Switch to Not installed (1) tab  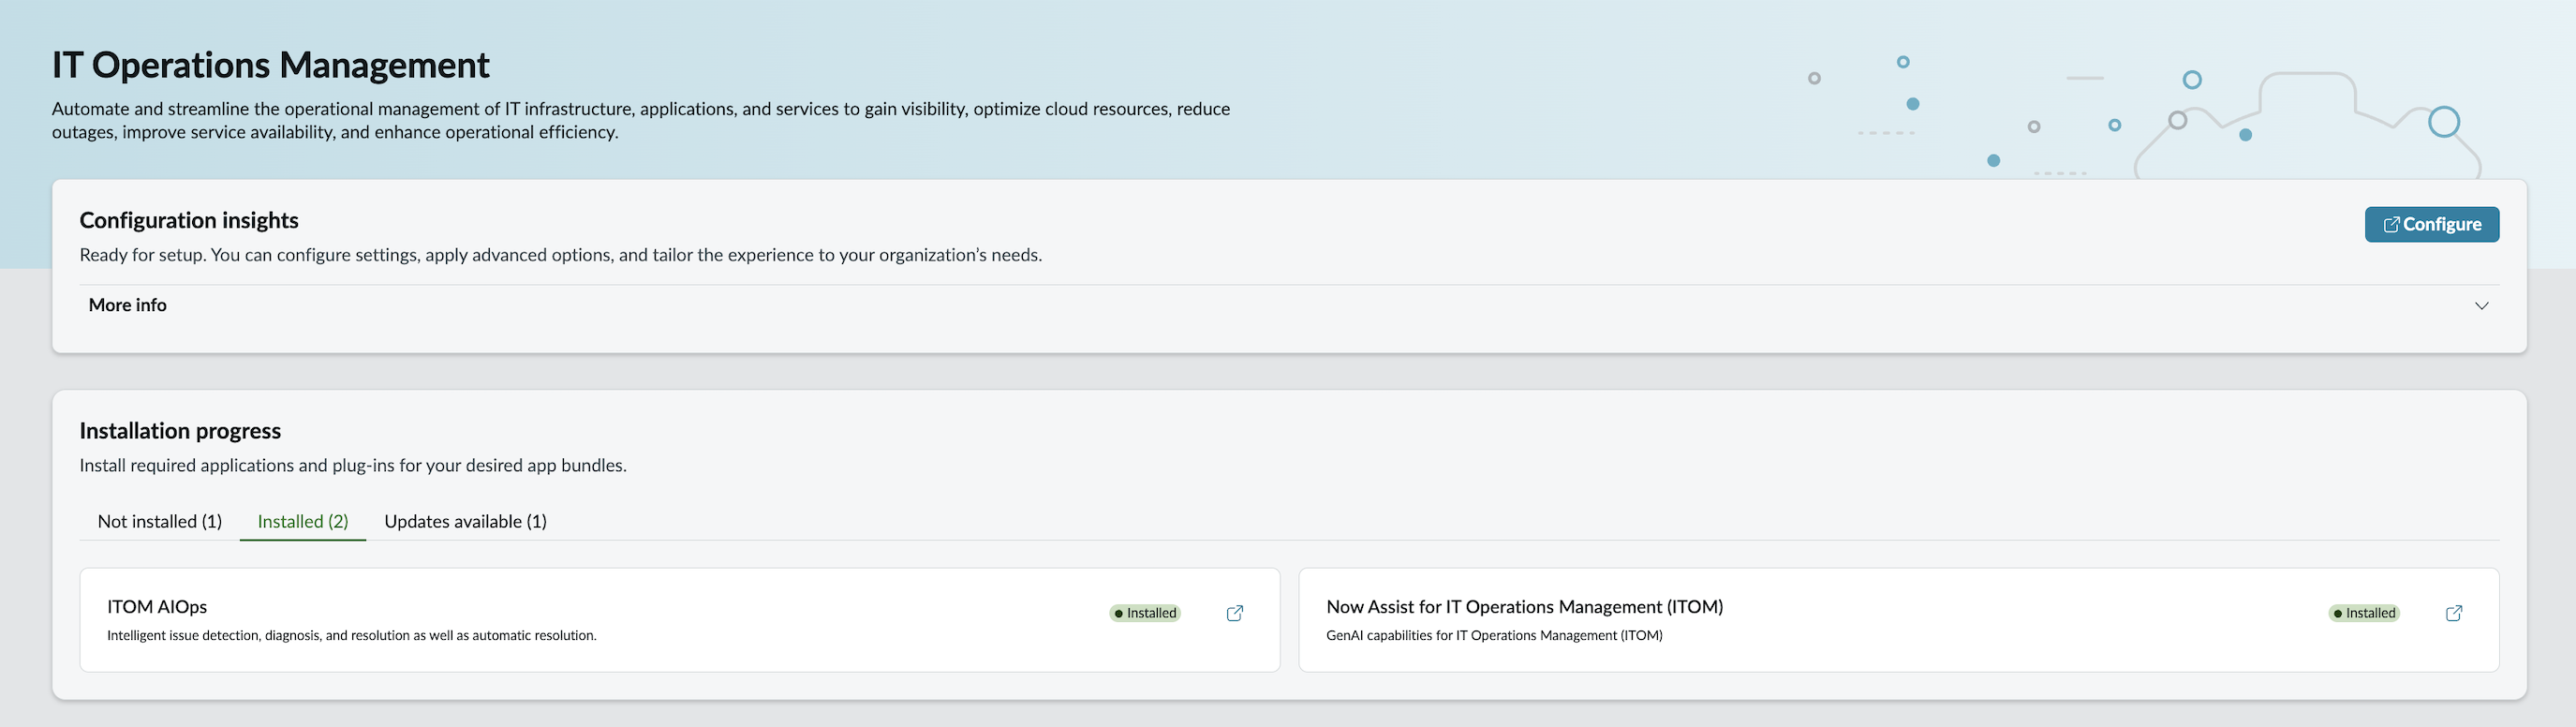click(160, 521)
